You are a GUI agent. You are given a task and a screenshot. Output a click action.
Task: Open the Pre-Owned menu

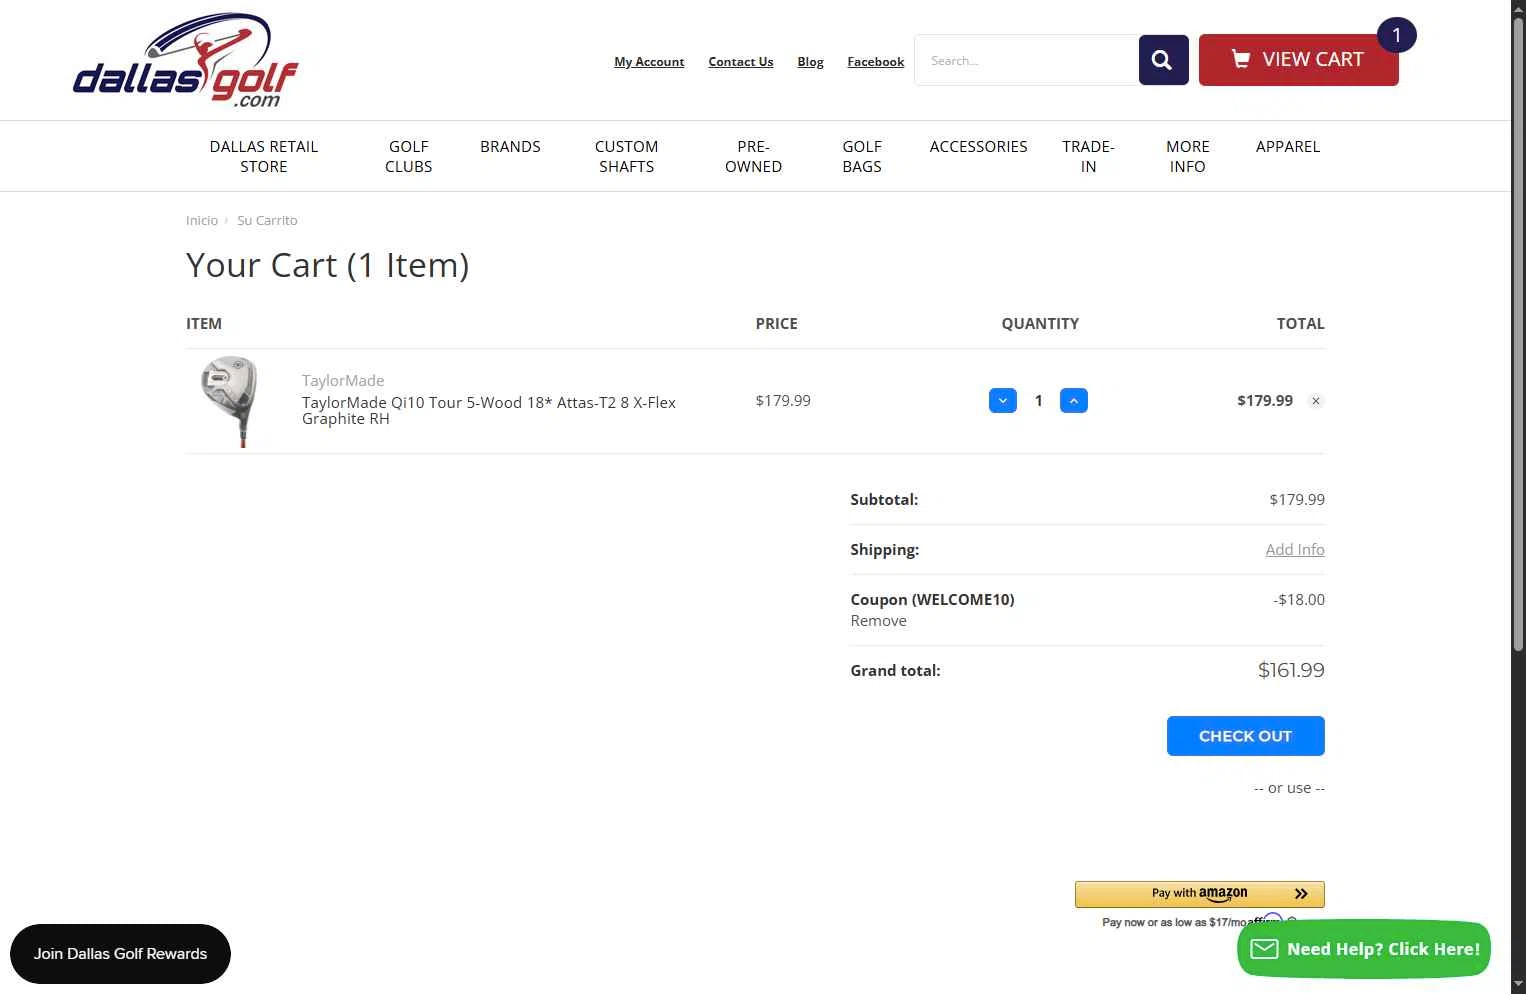coord(753,156)
